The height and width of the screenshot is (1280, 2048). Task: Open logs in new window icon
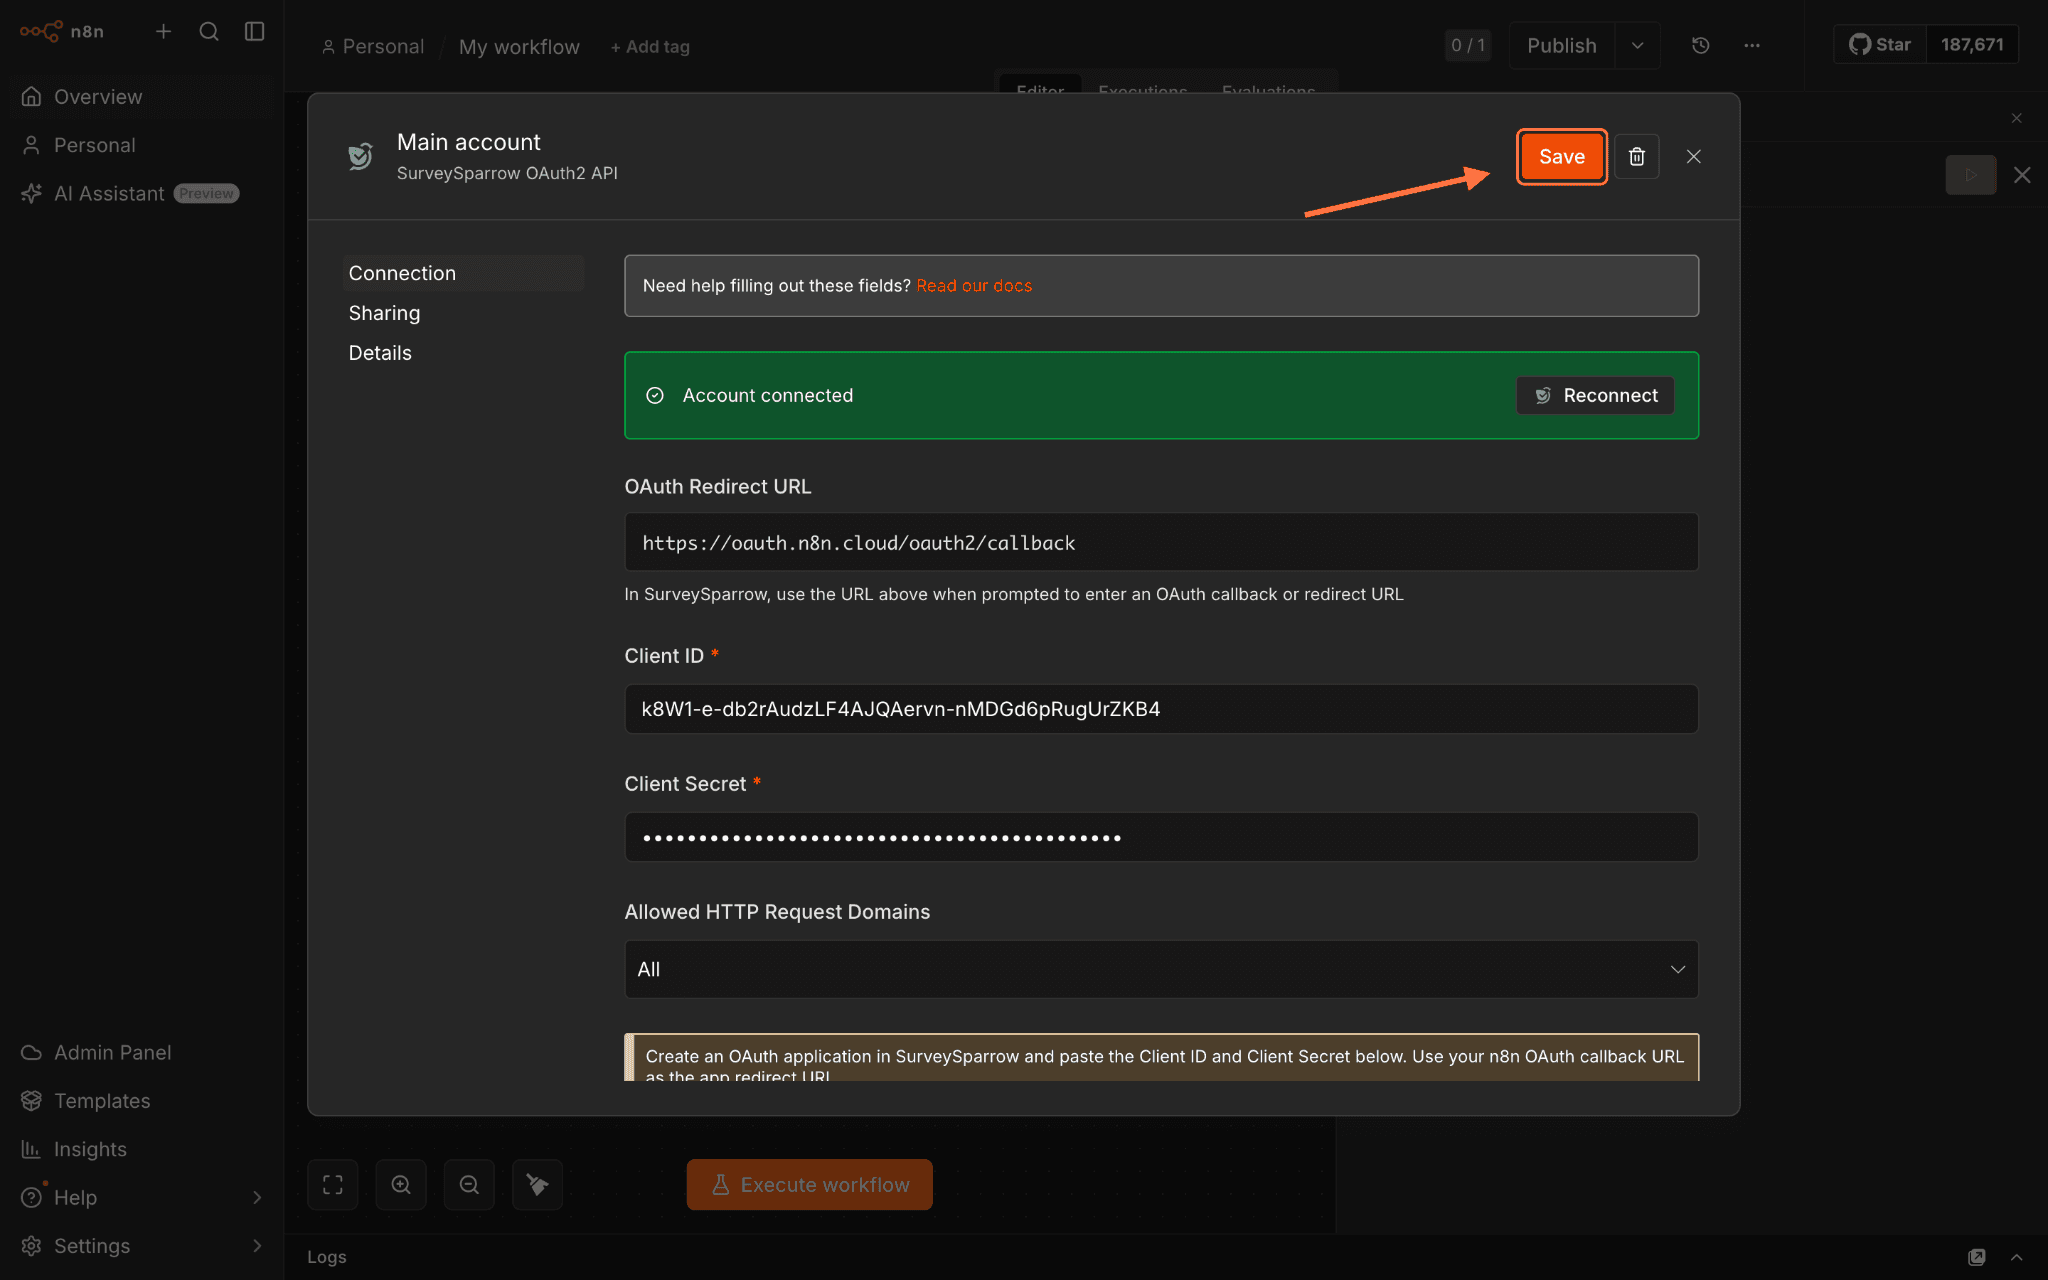[x=1977, y=1257]
